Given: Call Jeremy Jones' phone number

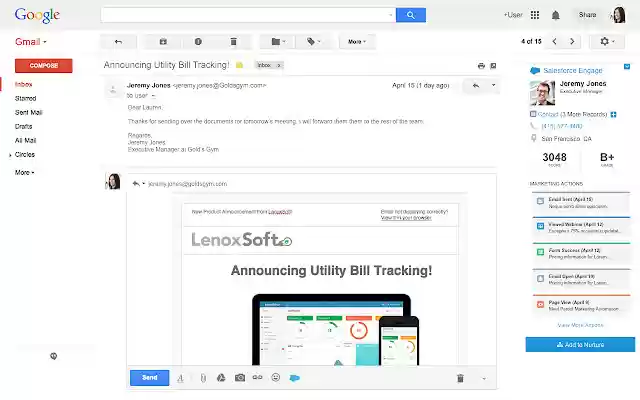Looking at the screenshot, I should point(562,127).
